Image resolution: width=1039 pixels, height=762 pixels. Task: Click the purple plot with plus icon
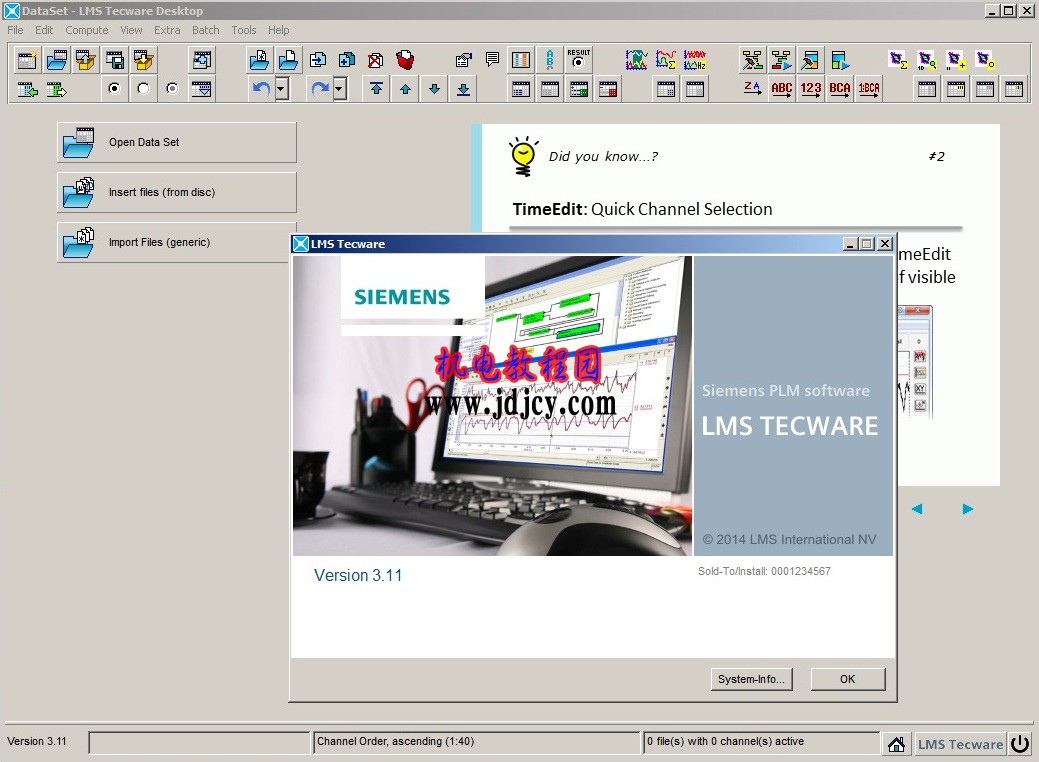[956, 60]
